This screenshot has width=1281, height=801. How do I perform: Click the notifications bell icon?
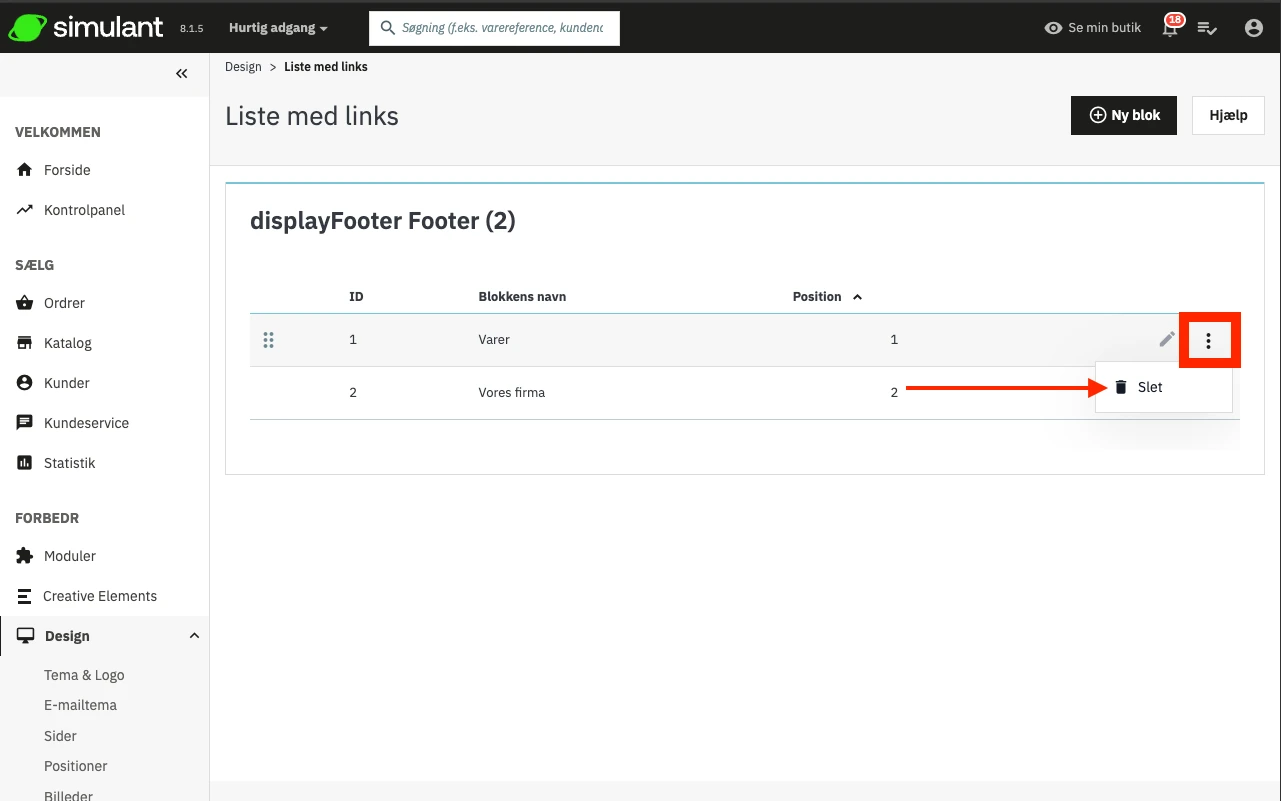tap(1170, 29)
